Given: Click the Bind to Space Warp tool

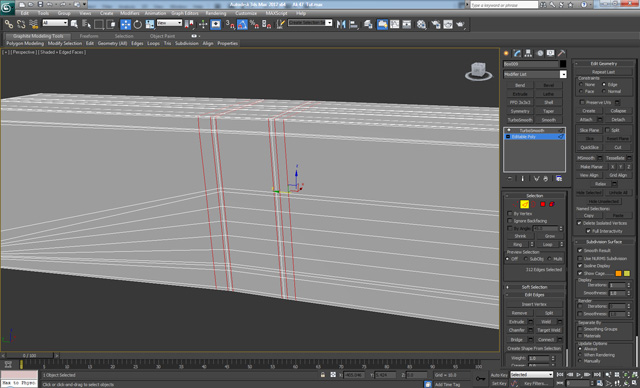Looking at the screenshot, I should pos(33,24).
